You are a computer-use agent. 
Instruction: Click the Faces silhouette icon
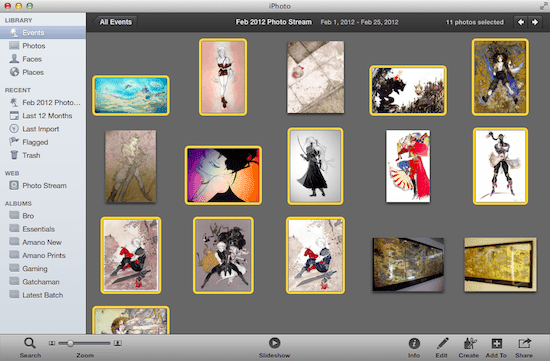coord(14,59)
